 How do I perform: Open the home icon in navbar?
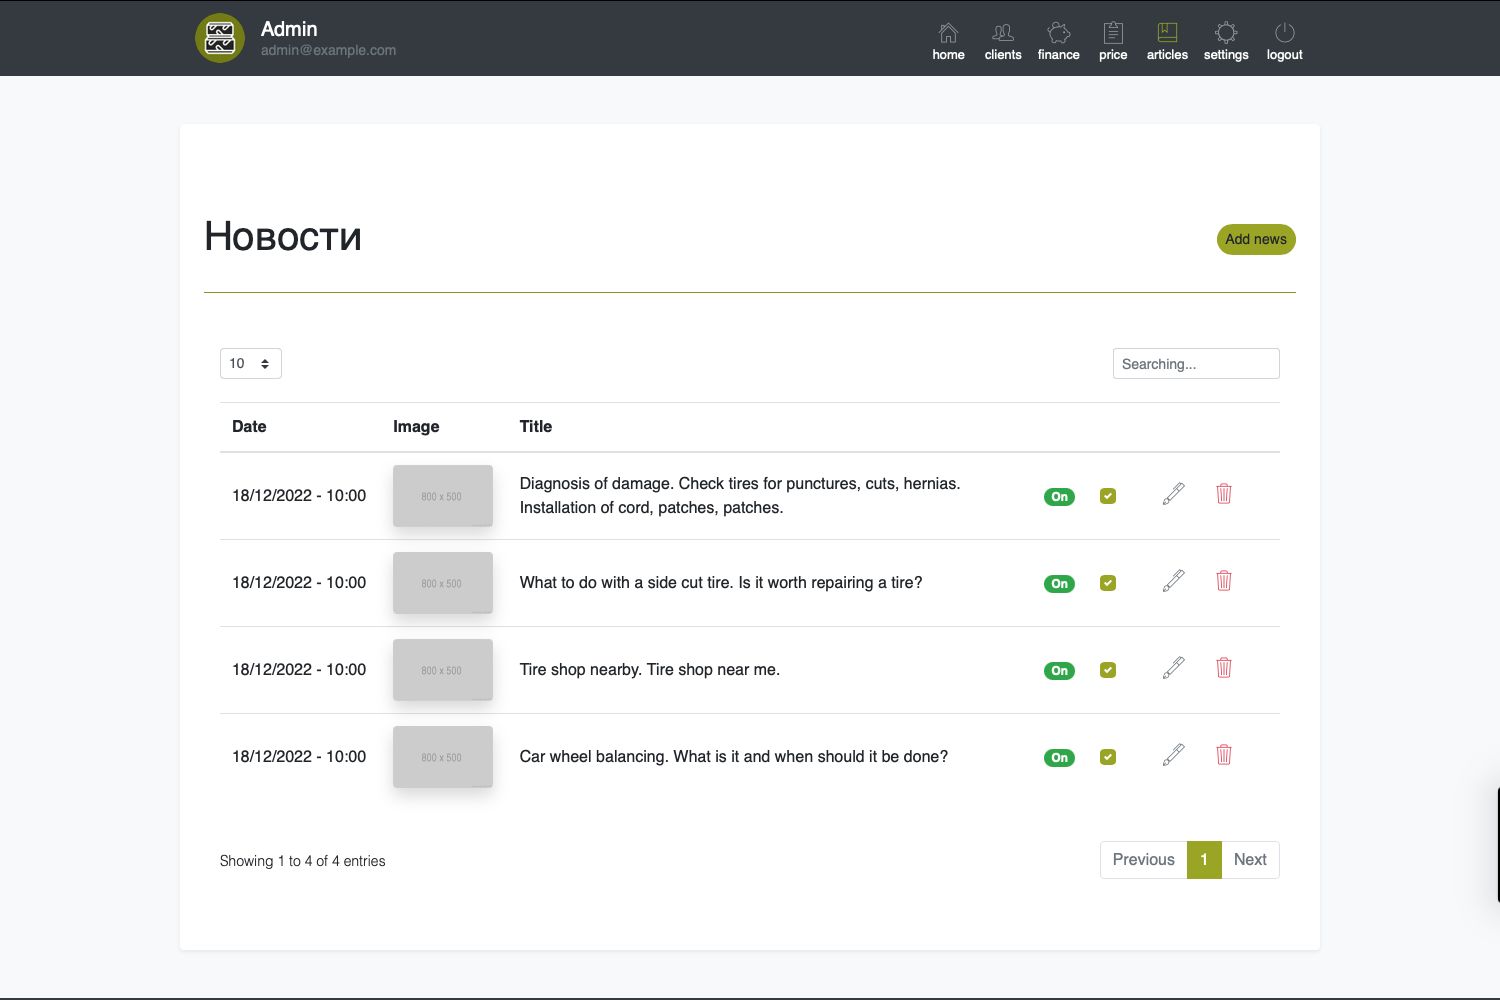(948, 34)
